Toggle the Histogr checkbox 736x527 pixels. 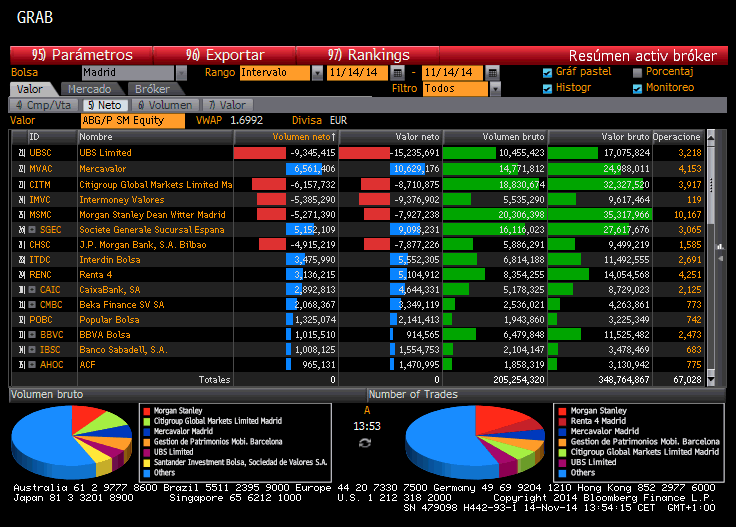coord(547,89)
